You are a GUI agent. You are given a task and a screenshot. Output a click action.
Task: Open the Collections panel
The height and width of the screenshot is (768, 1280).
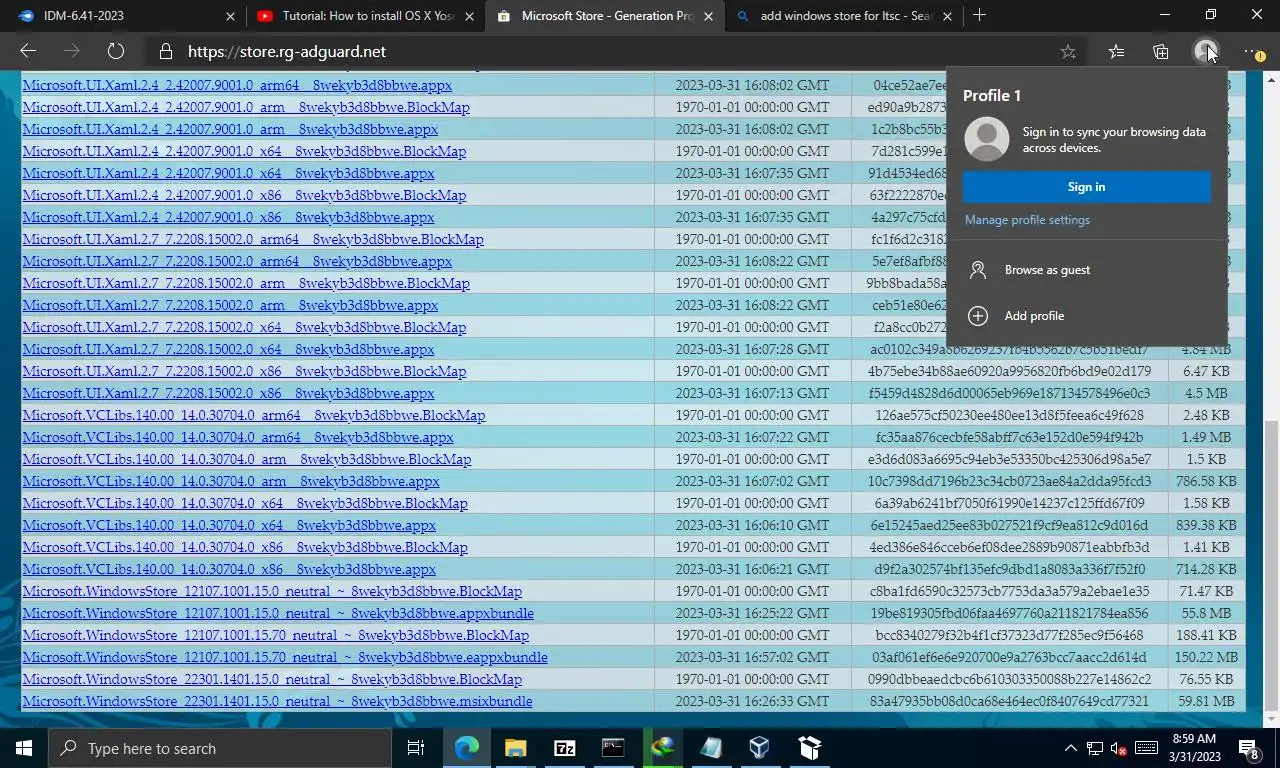click(x=1161, y=51)
